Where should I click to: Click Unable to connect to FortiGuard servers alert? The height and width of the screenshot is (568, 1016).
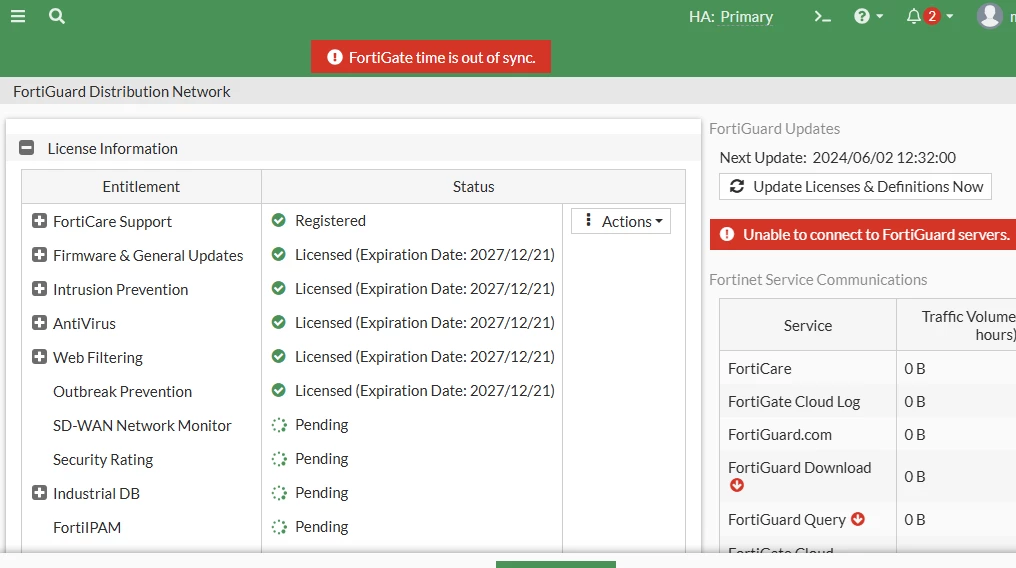point(863,234)
